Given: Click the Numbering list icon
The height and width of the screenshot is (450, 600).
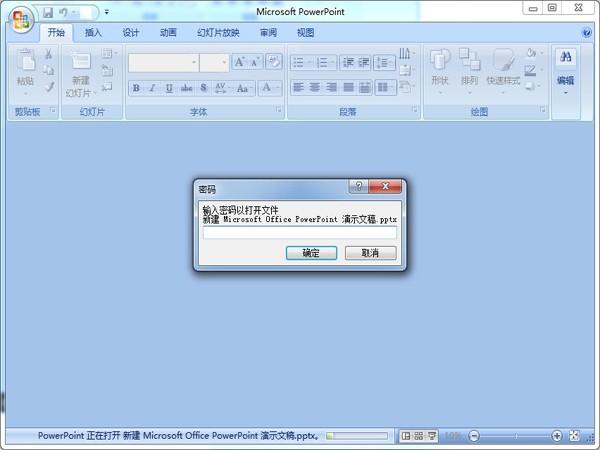Looking at the screenshot, I should (x=323, y=62).
